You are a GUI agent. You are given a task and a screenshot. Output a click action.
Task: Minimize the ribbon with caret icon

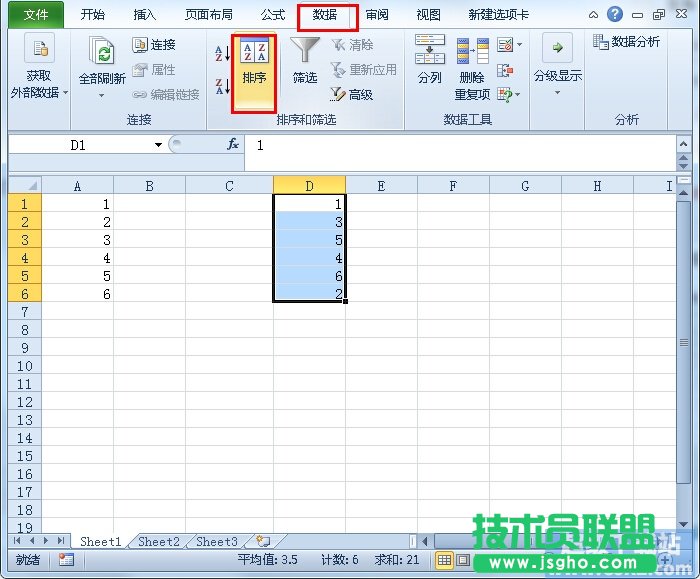(593, 15)
